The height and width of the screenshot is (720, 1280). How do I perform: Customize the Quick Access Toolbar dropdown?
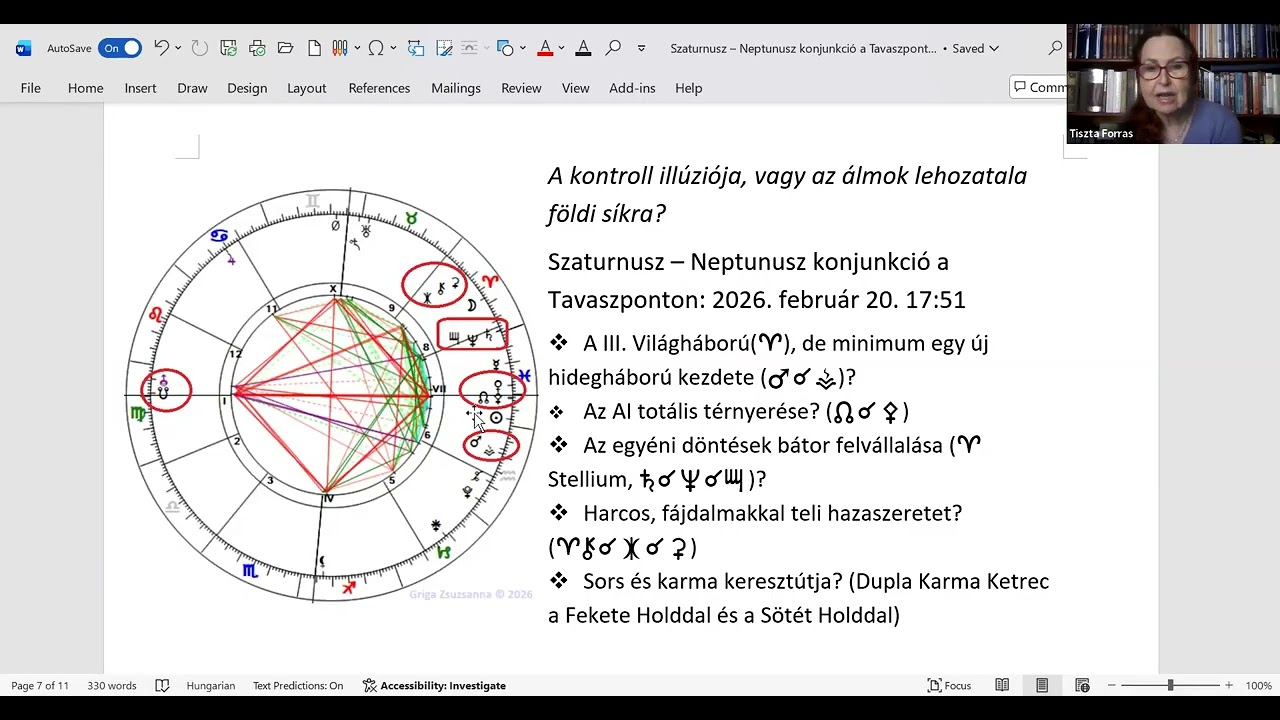click(x=641, y=48)
